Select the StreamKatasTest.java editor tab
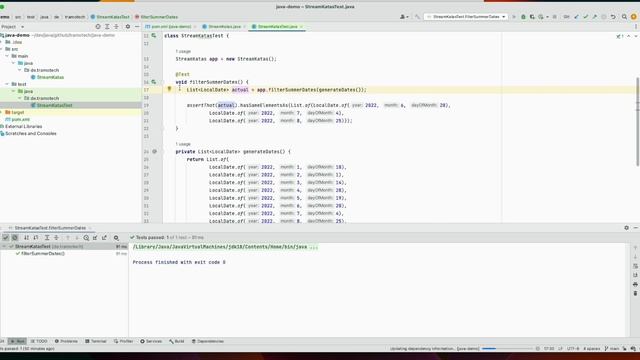 tap(277, 27)
